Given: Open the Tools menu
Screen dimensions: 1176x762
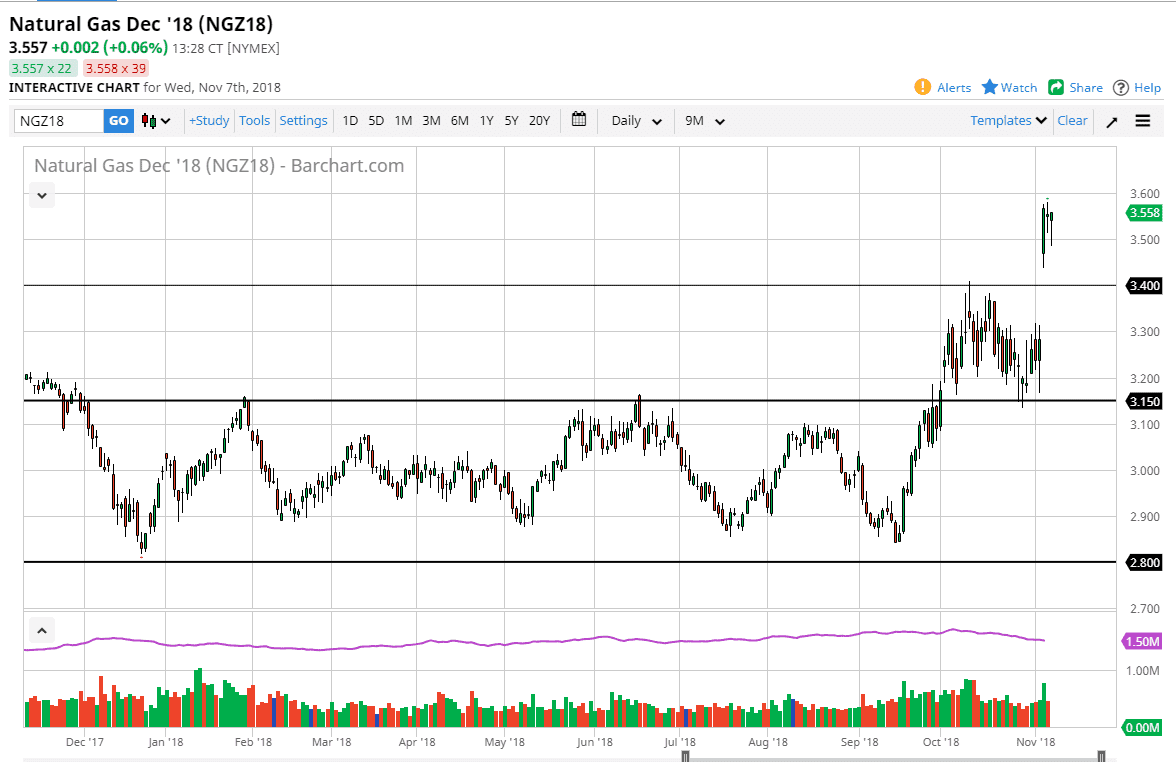Looking at the screenshot, I should coord(254,120).
